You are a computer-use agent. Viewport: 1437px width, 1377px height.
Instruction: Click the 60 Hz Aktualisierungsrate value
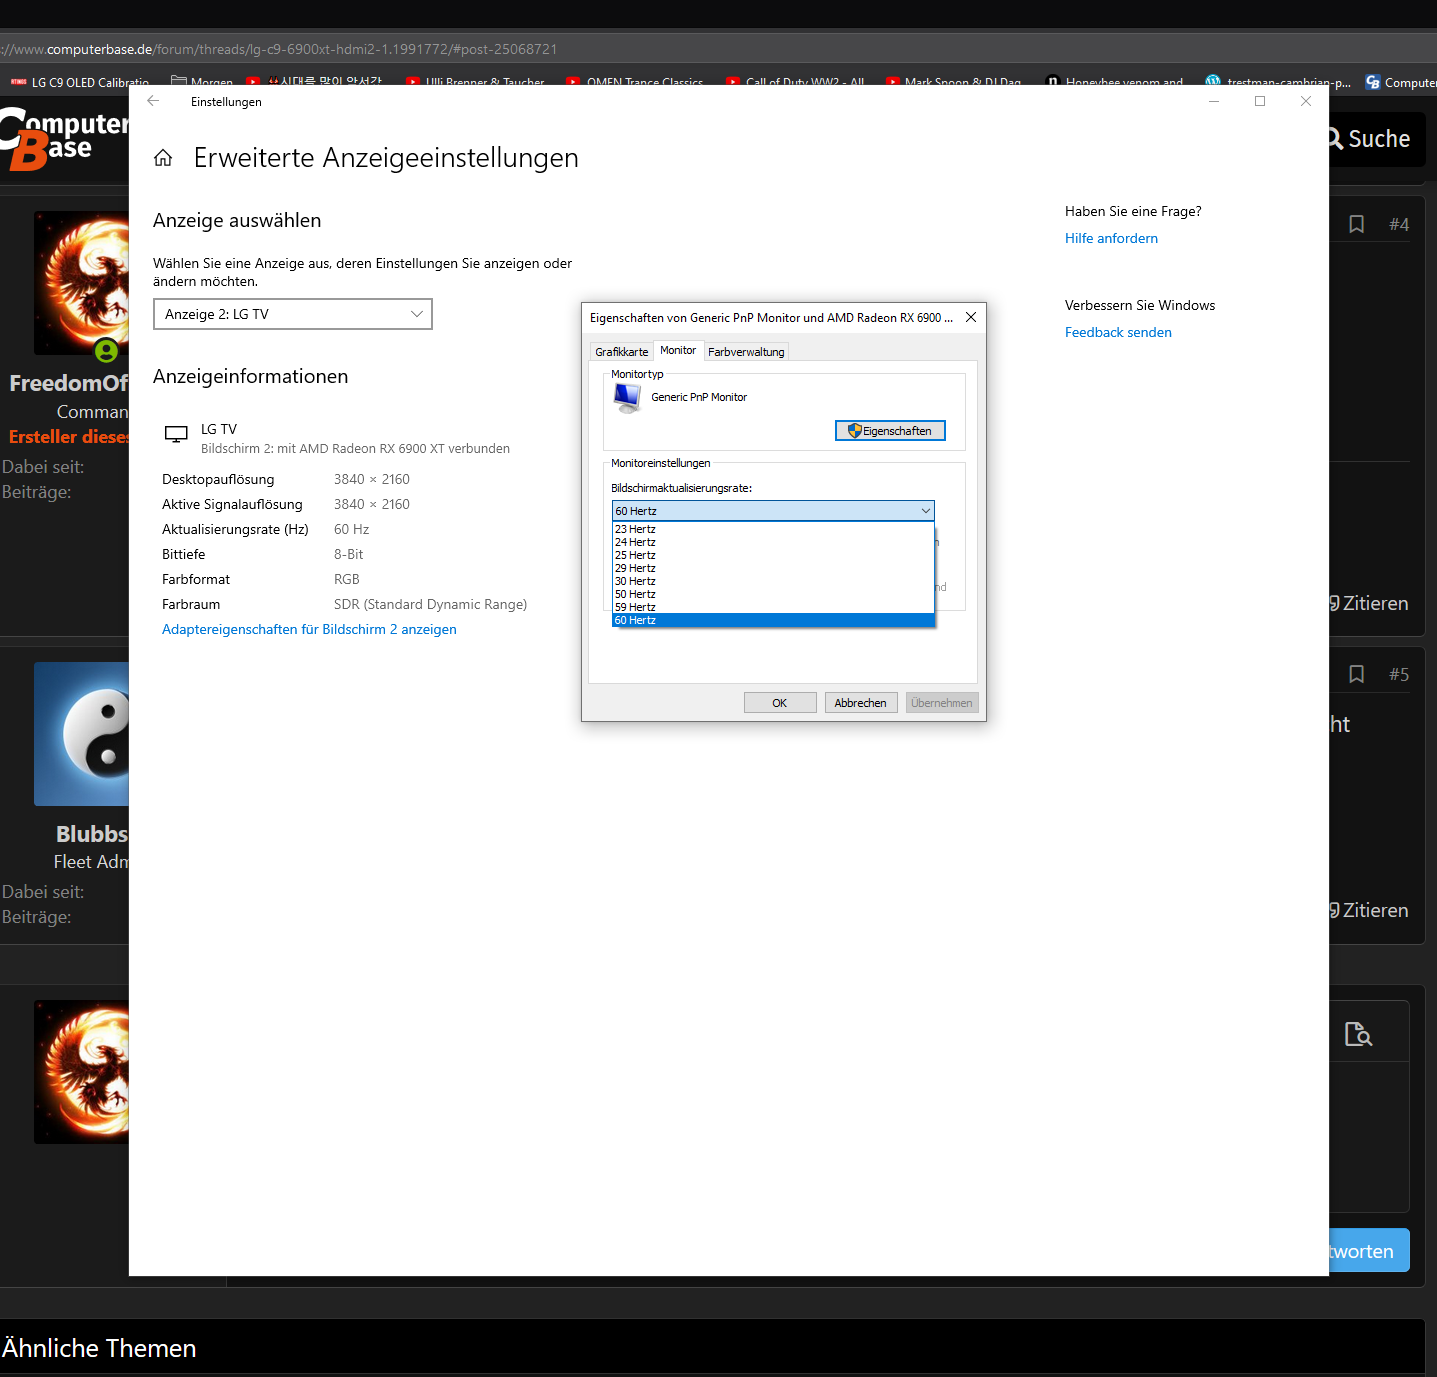click(x=352, y=529)
